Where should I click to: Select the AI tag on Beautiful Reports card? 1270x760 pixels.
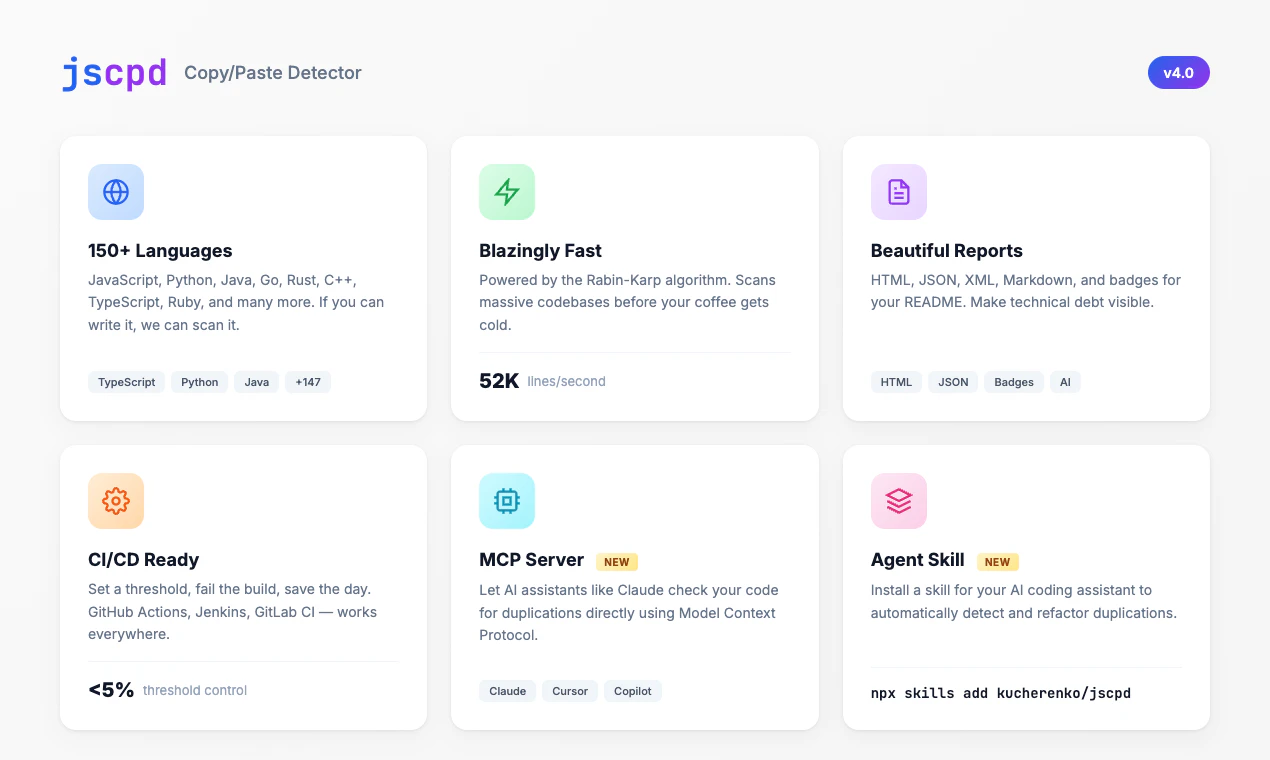click(1065, 382)
